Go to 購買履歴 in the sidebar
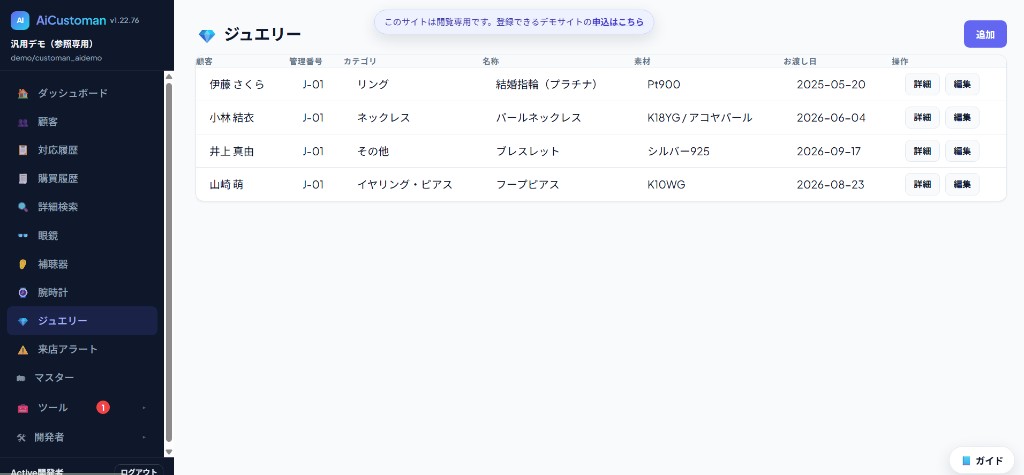Screen dimensions: 1024x475 (82, 178)
